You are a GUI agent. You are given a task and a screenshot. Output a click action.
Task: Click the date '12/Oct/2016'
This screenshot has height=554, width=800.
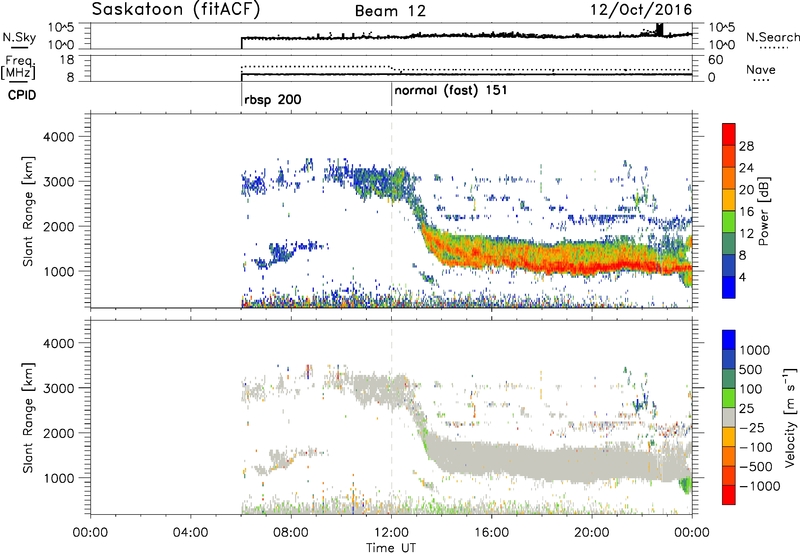pyautogui.click(x=641, y=10)
